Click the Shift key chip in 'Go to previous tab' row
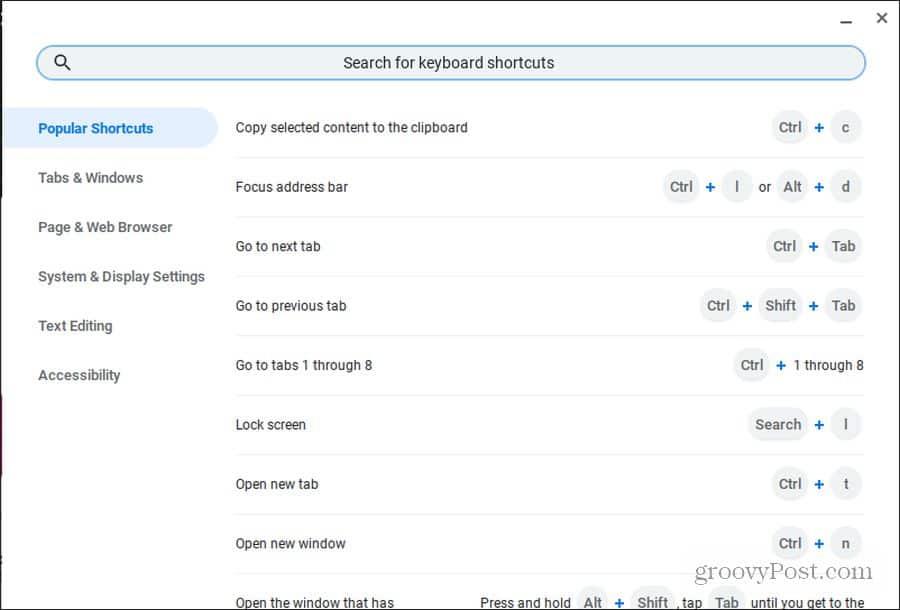This screenshot has width=900, height=610. pos(780,306)
